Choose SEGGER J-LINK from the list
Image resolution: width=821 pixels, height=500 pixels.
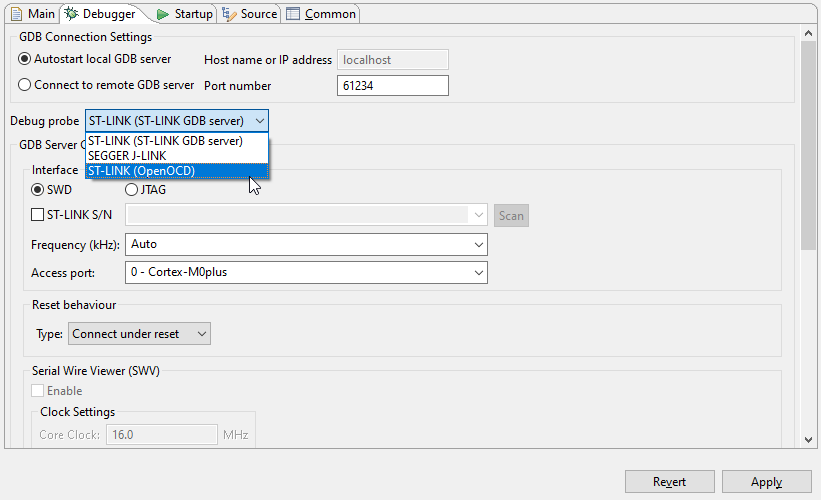point(177,156)
